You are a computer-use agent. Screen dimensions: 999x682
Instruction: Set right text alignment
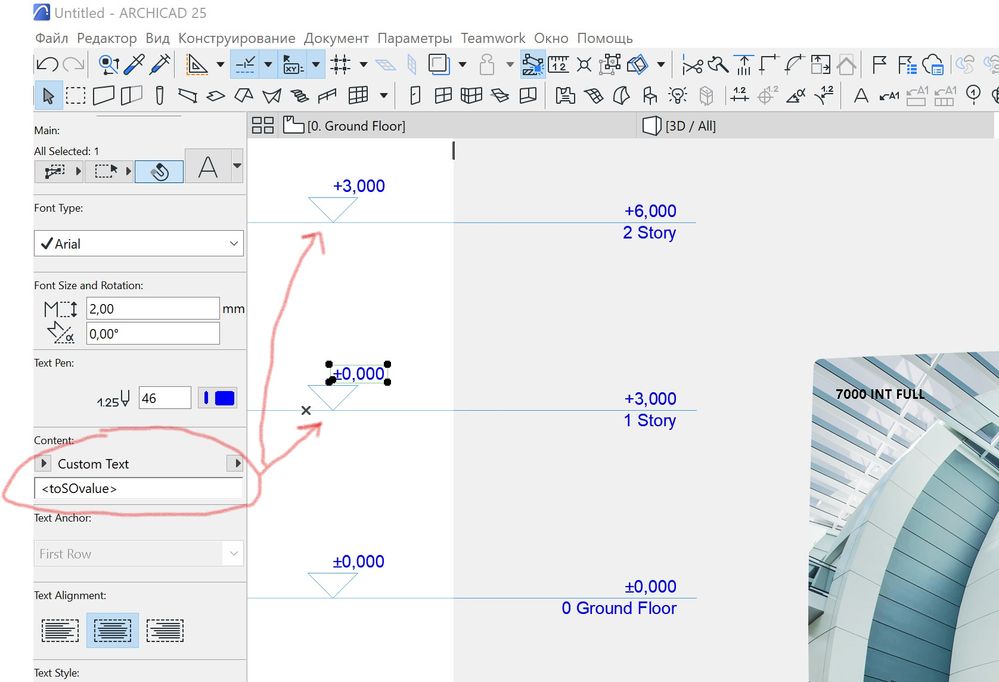click(x=164, y=630)
